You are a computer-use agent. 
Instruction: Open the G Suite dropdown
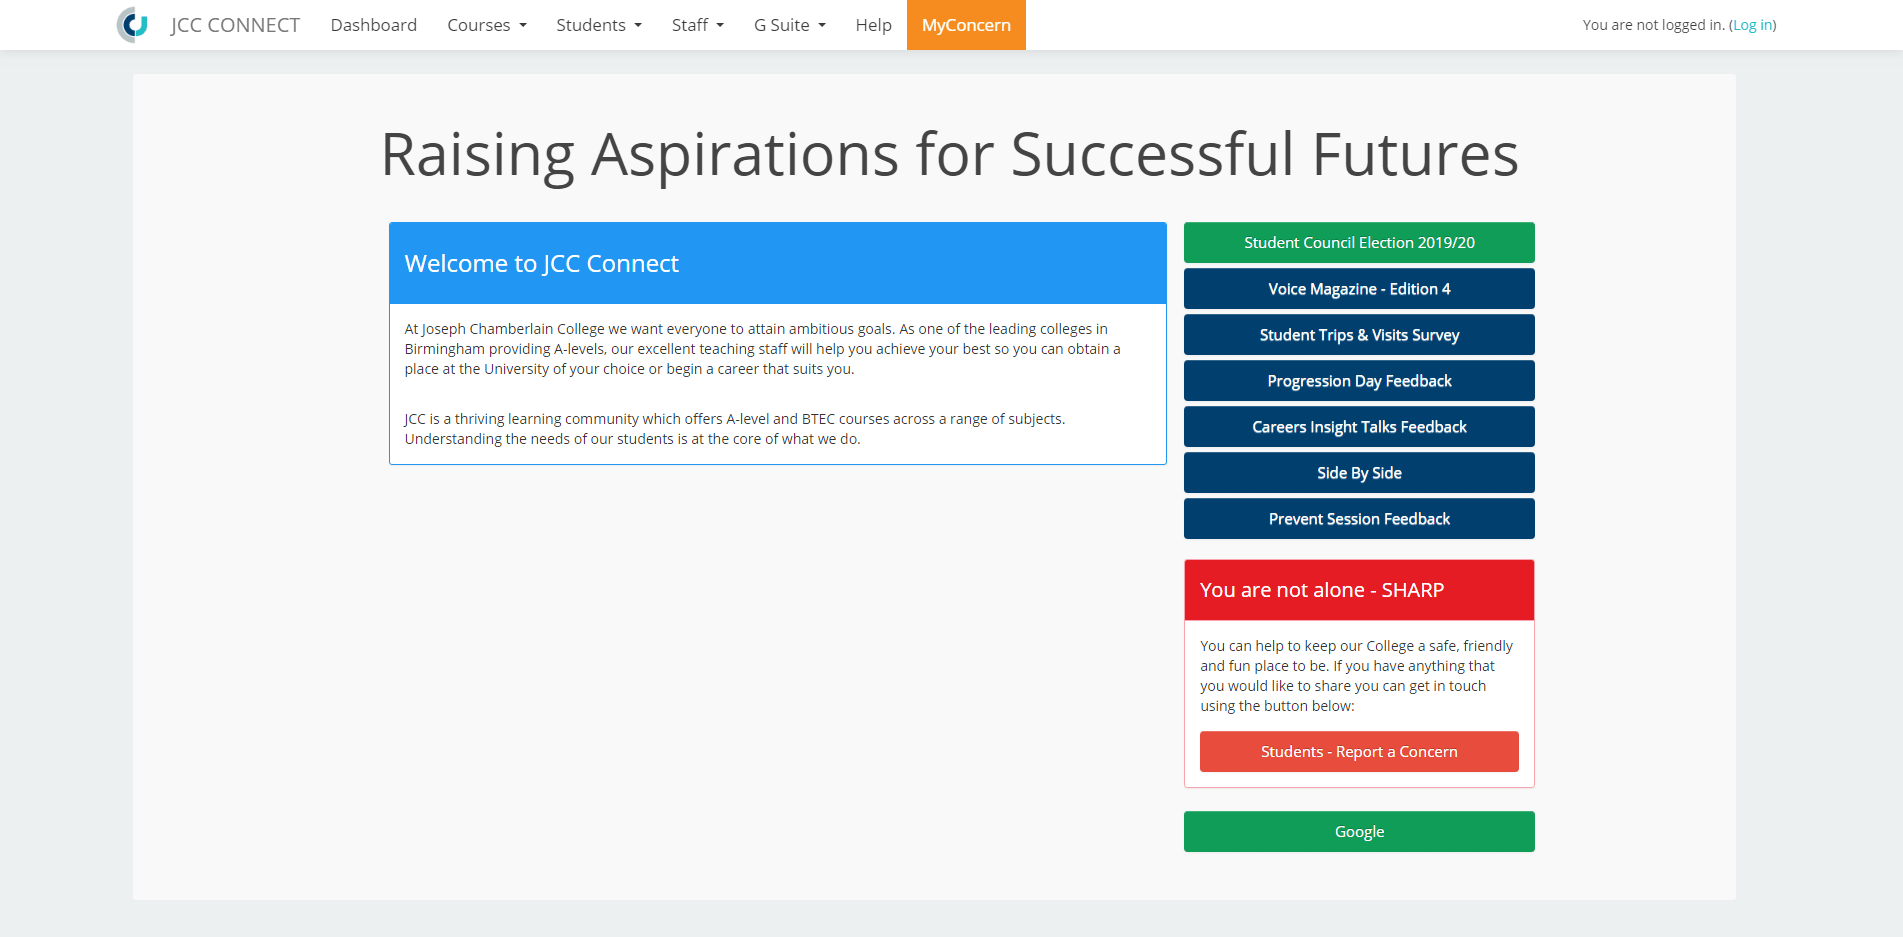click(x=790, y=25)
